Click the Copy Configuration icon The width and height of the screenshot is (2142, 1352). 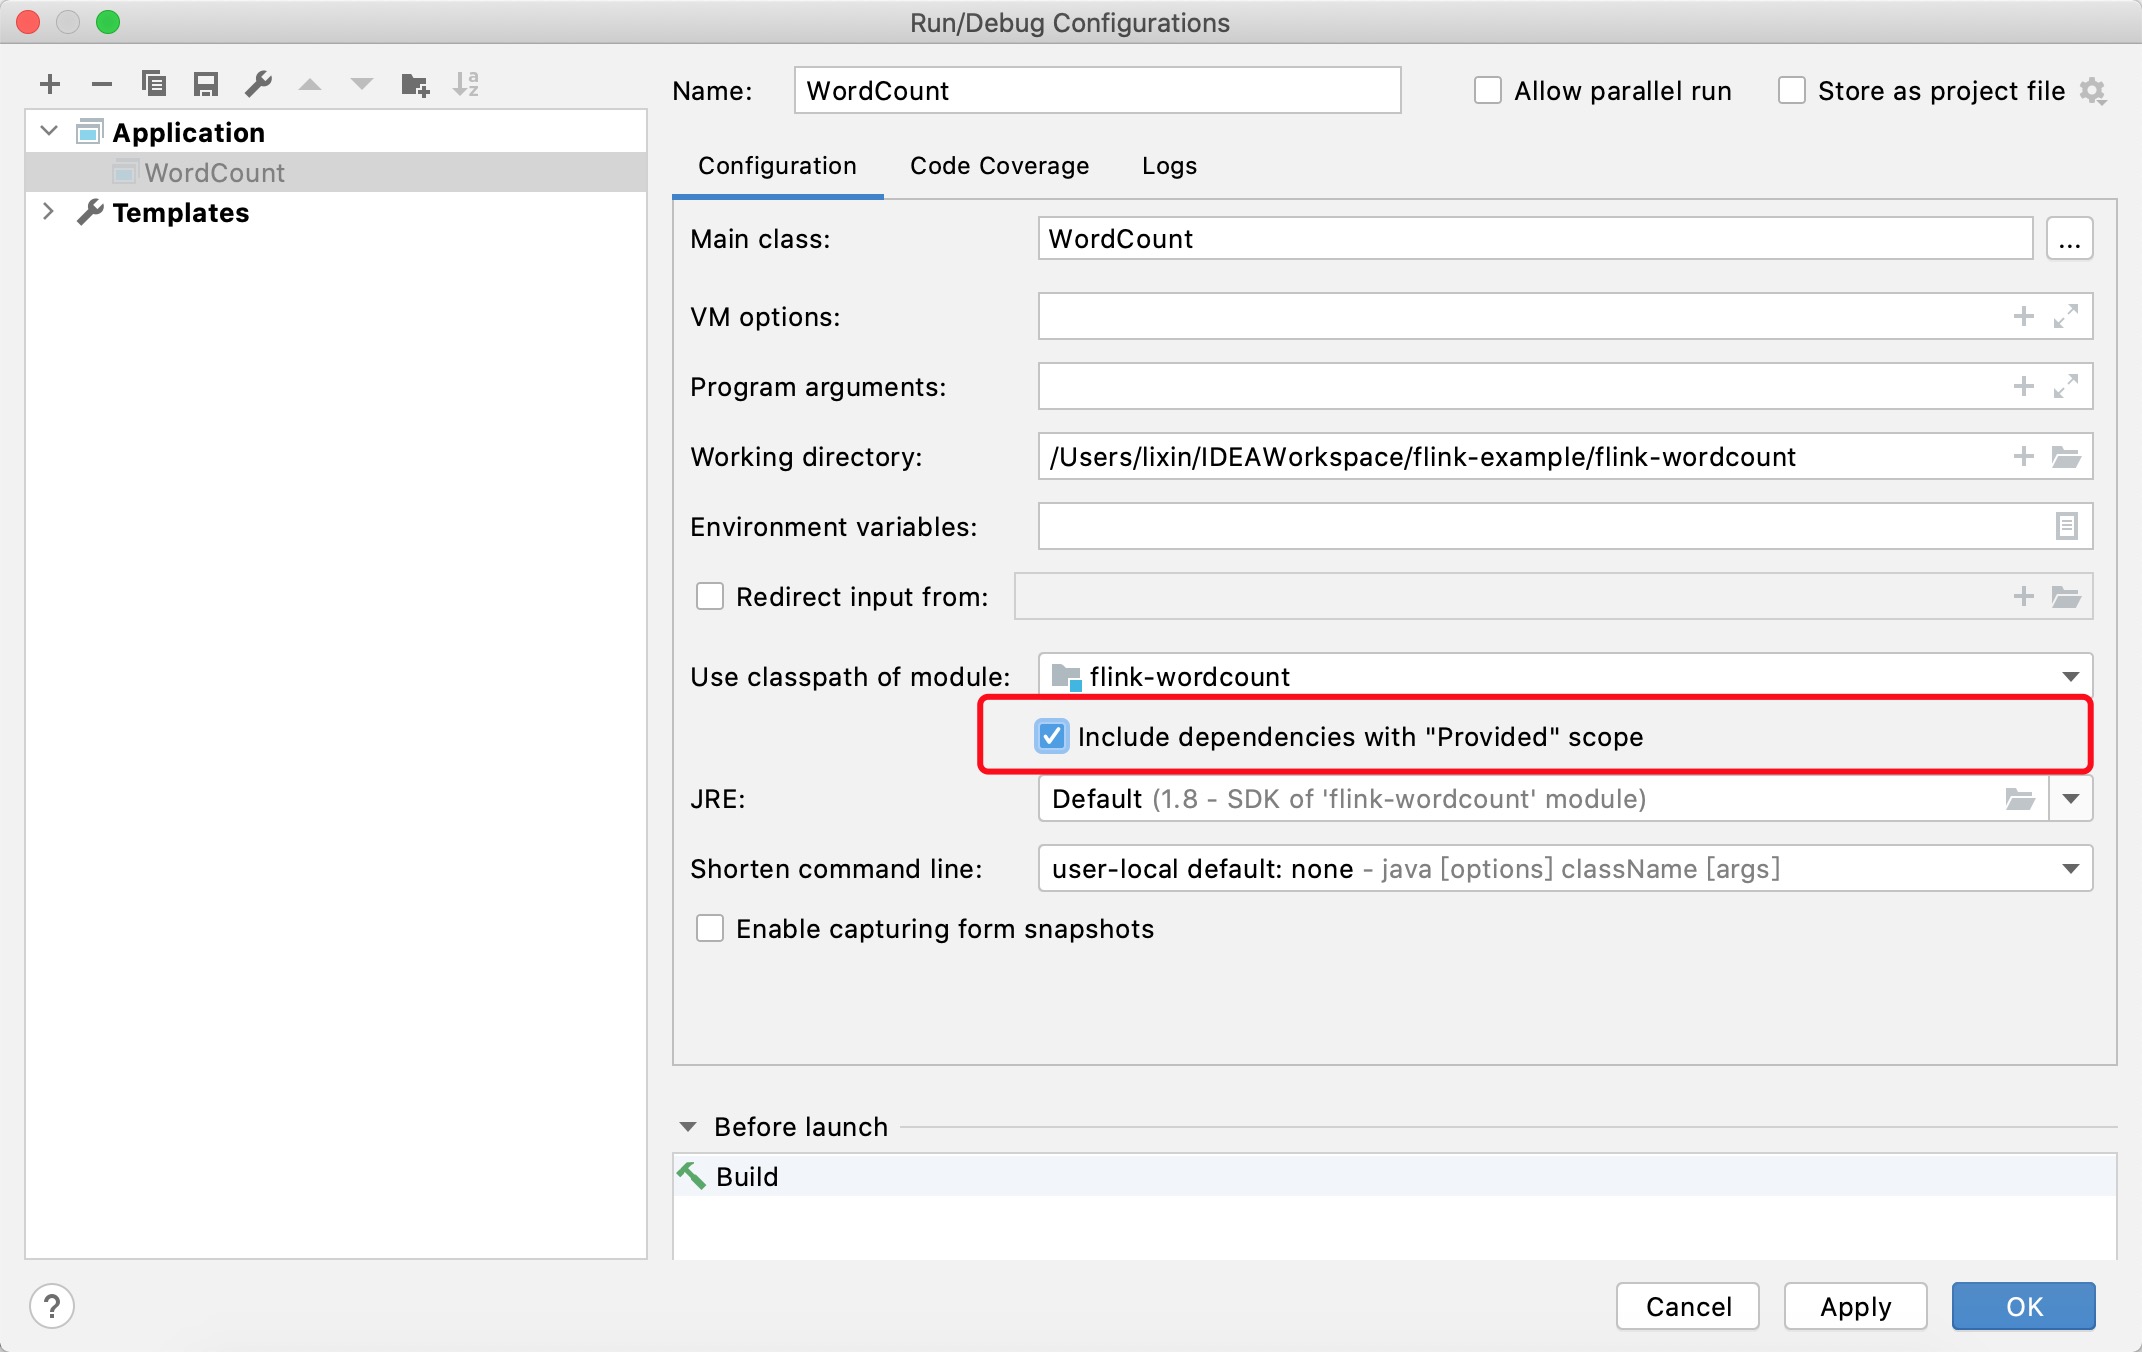pos(154,84)
